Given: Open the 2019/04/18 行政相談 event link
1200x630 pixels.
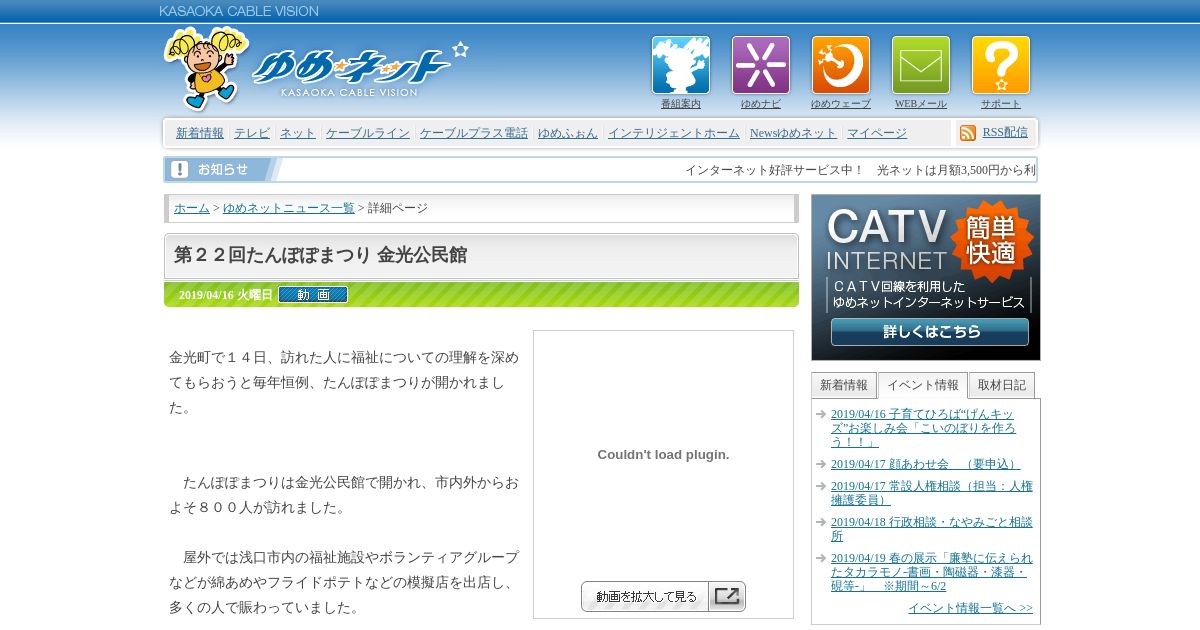Looking at the screenshot, I should (x=932, y=529).
